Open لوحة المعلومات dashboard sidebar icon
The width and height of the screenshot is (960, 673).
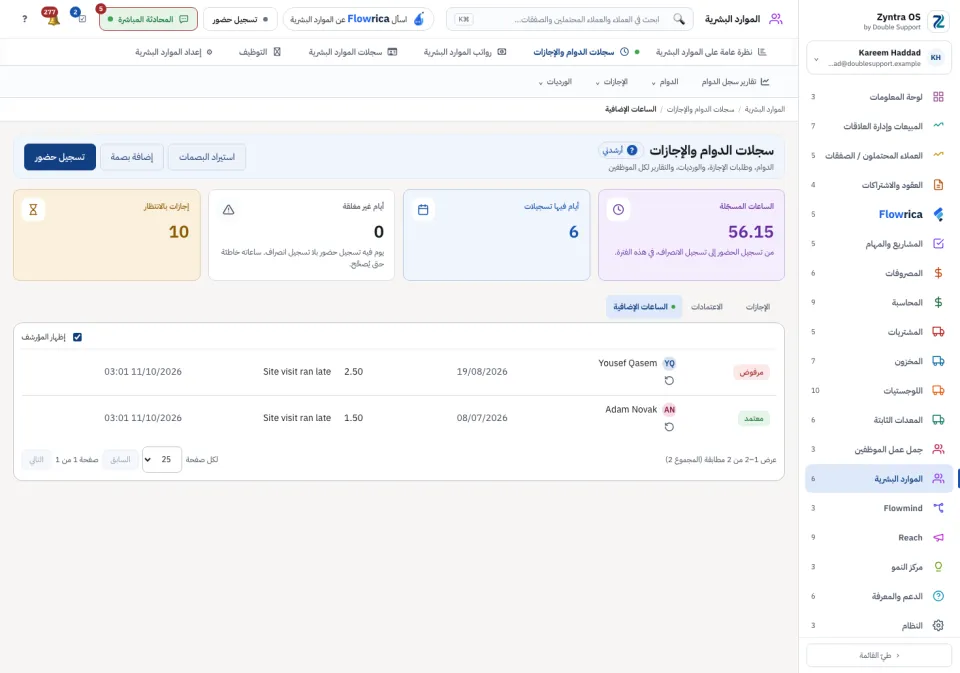point(938,97)
